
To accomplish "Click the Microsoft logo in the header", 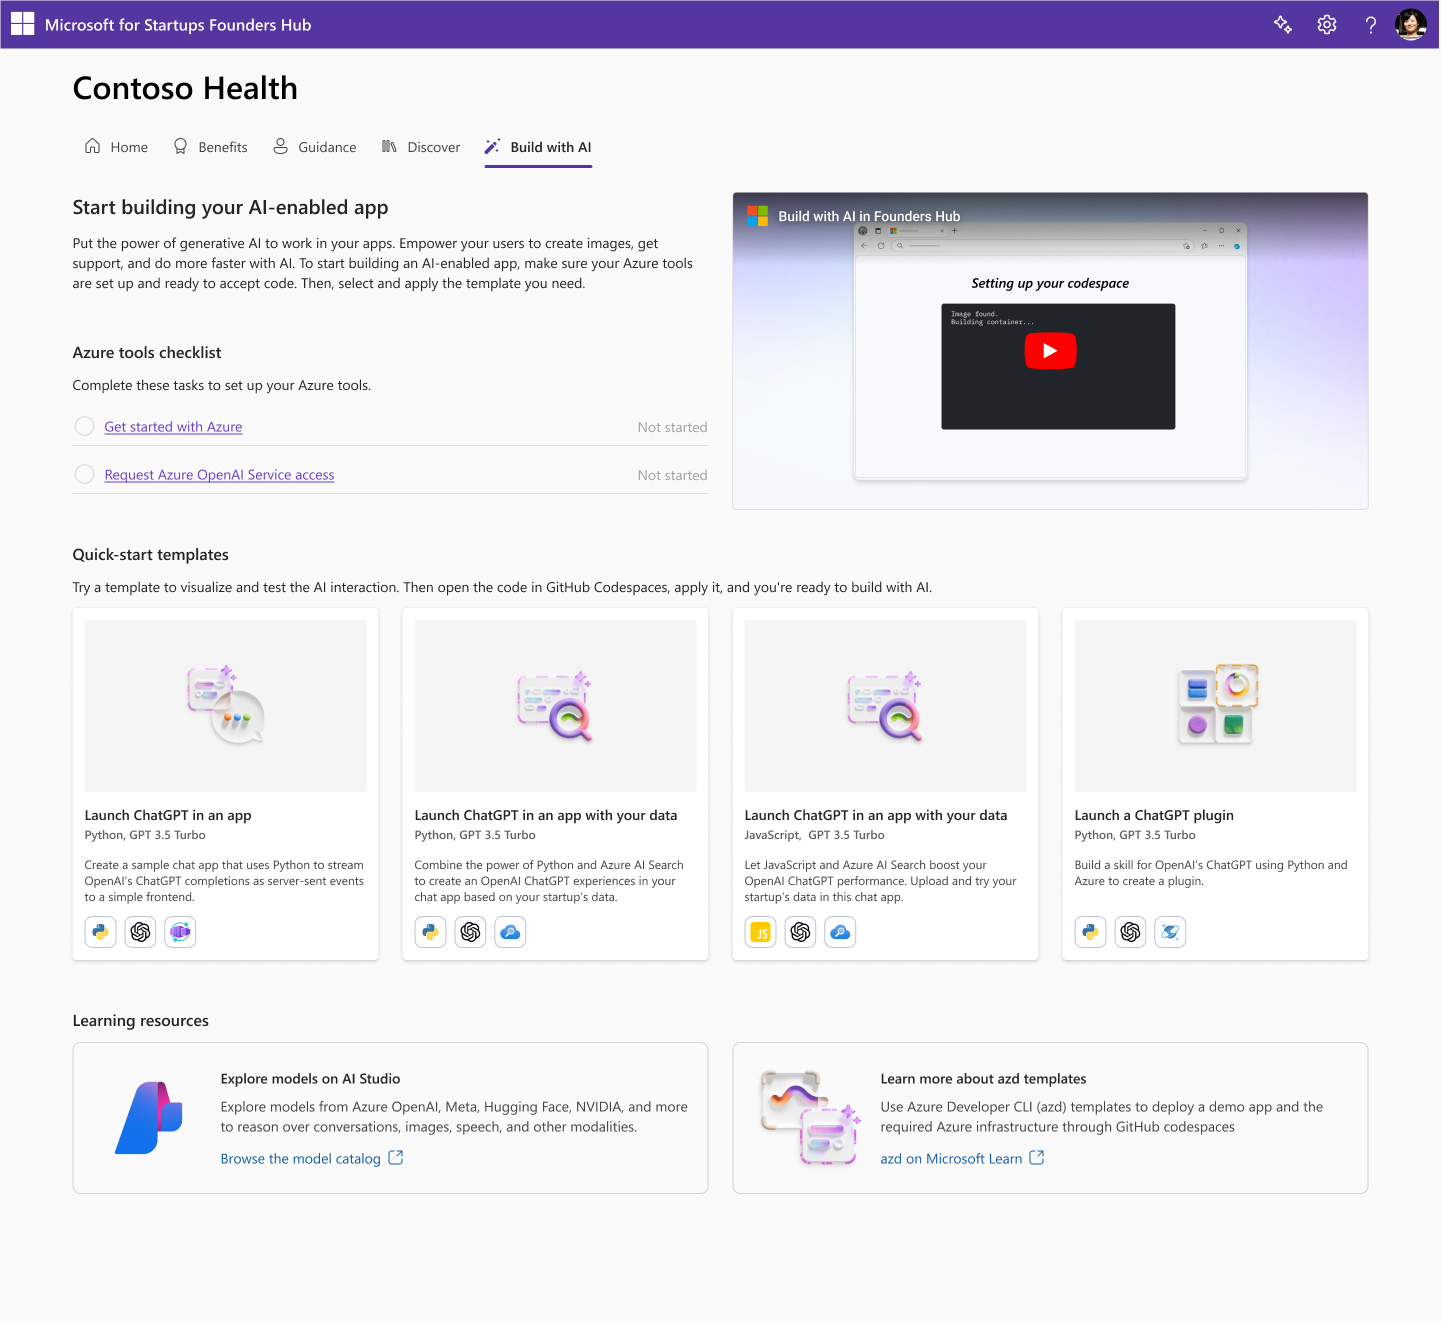I will (x=22, y=24).
